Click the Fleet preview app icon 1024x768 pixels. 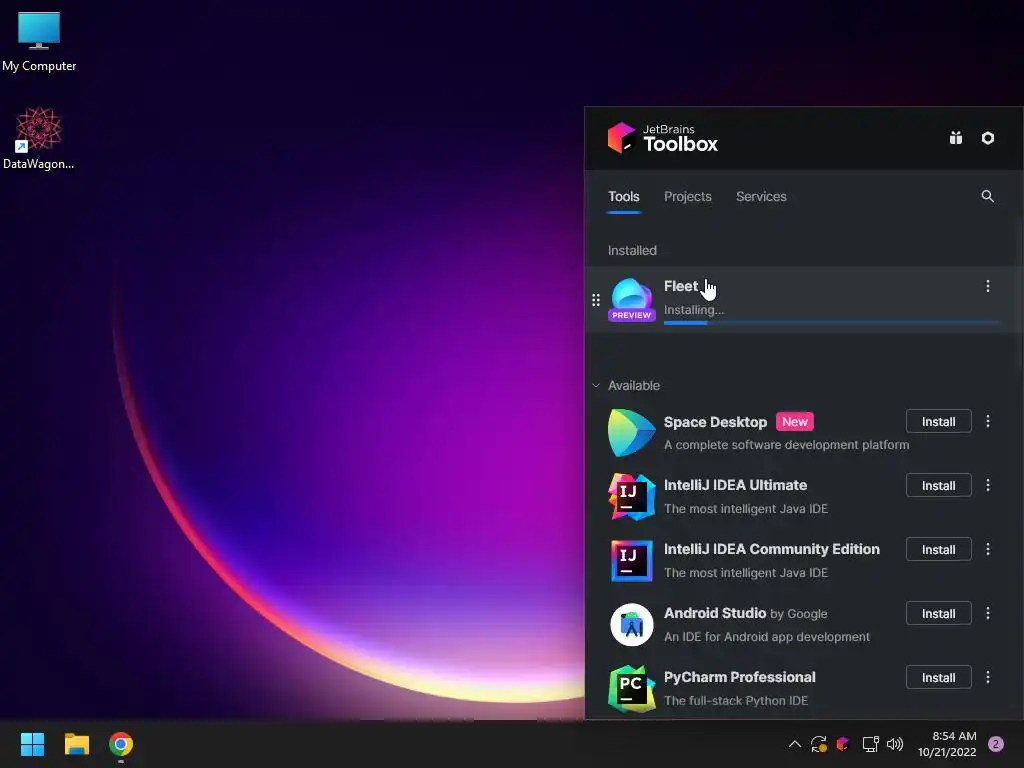(632, 300)
